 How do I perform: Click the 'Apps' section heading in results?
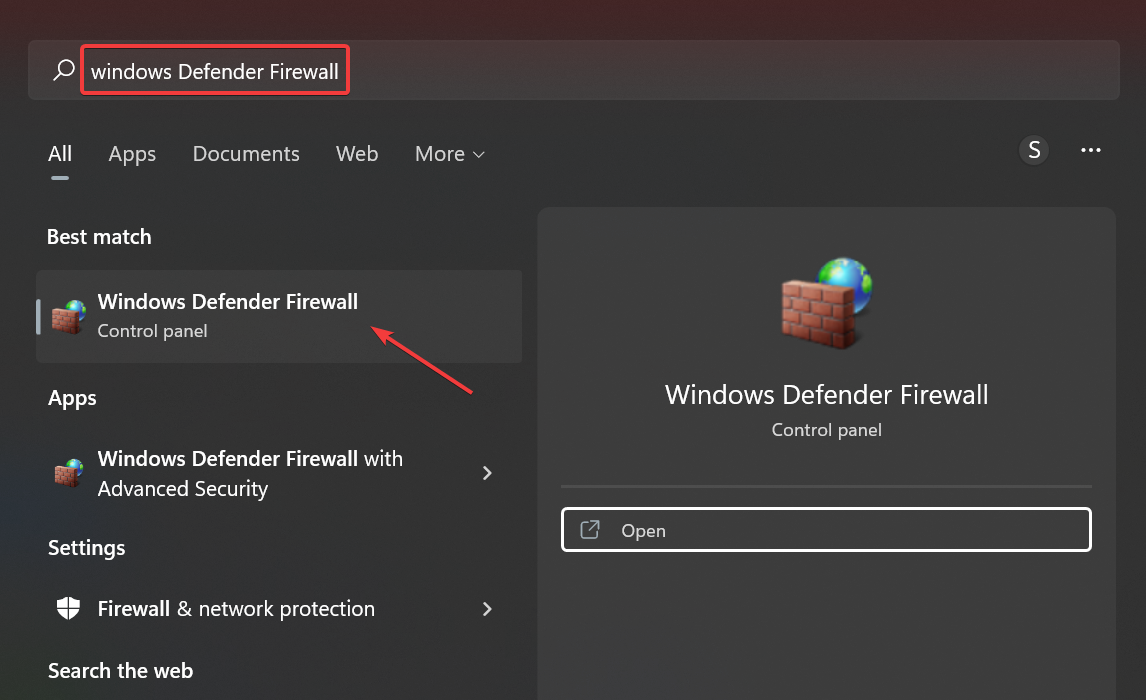72,398
